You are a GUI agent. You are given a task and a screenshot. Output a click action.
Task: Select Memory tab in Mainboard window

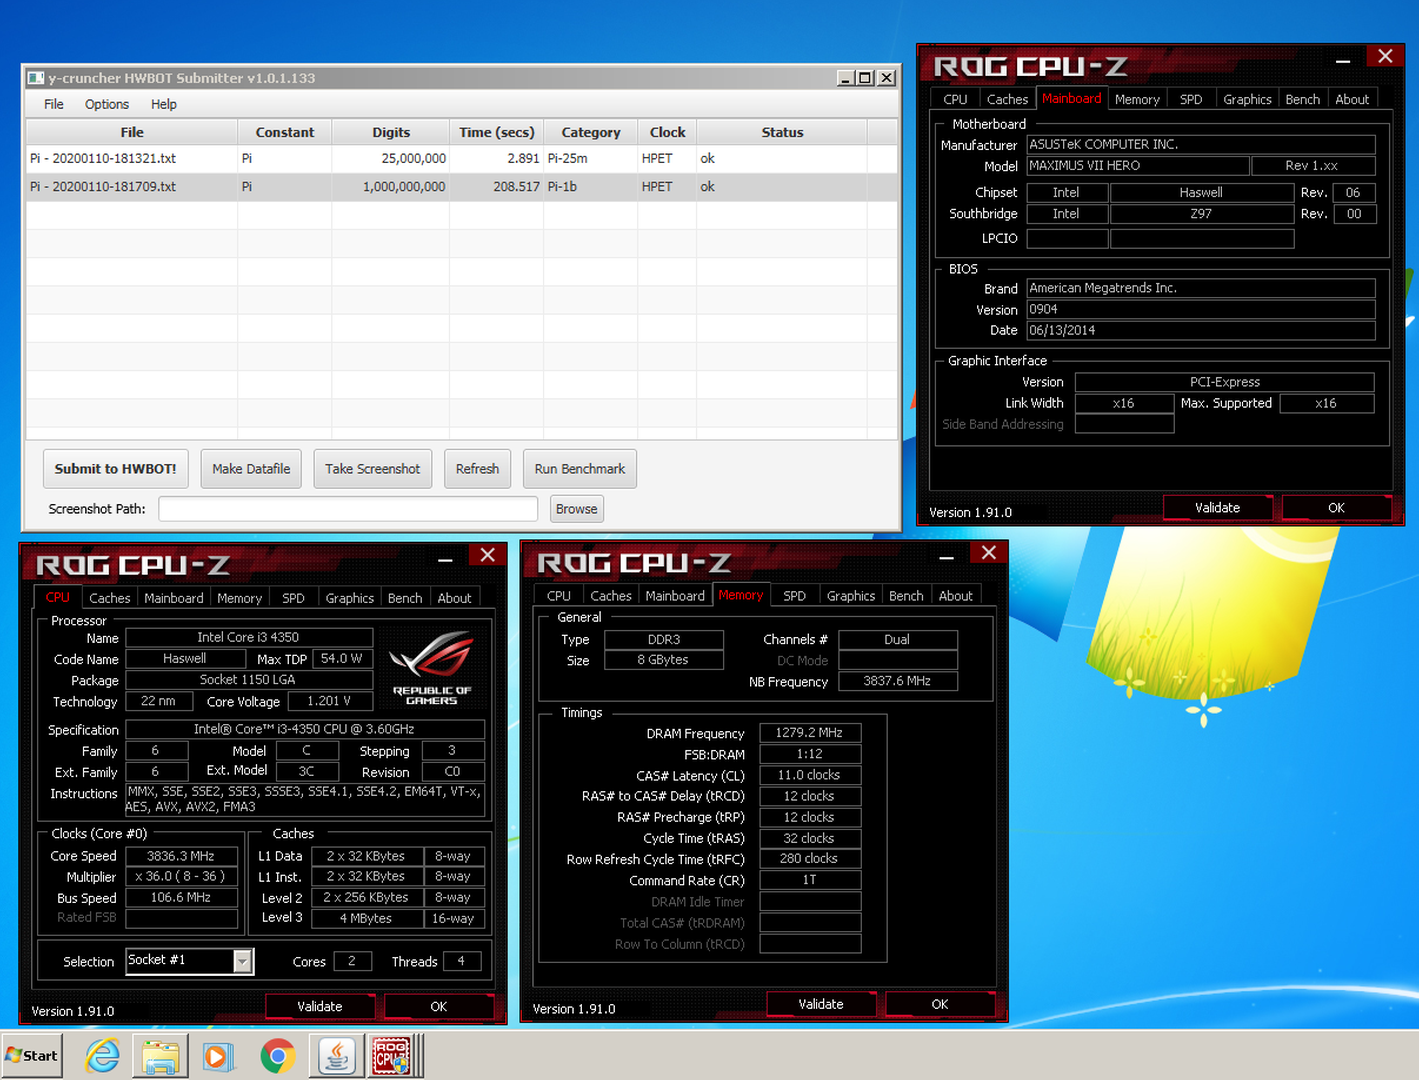1137,99
